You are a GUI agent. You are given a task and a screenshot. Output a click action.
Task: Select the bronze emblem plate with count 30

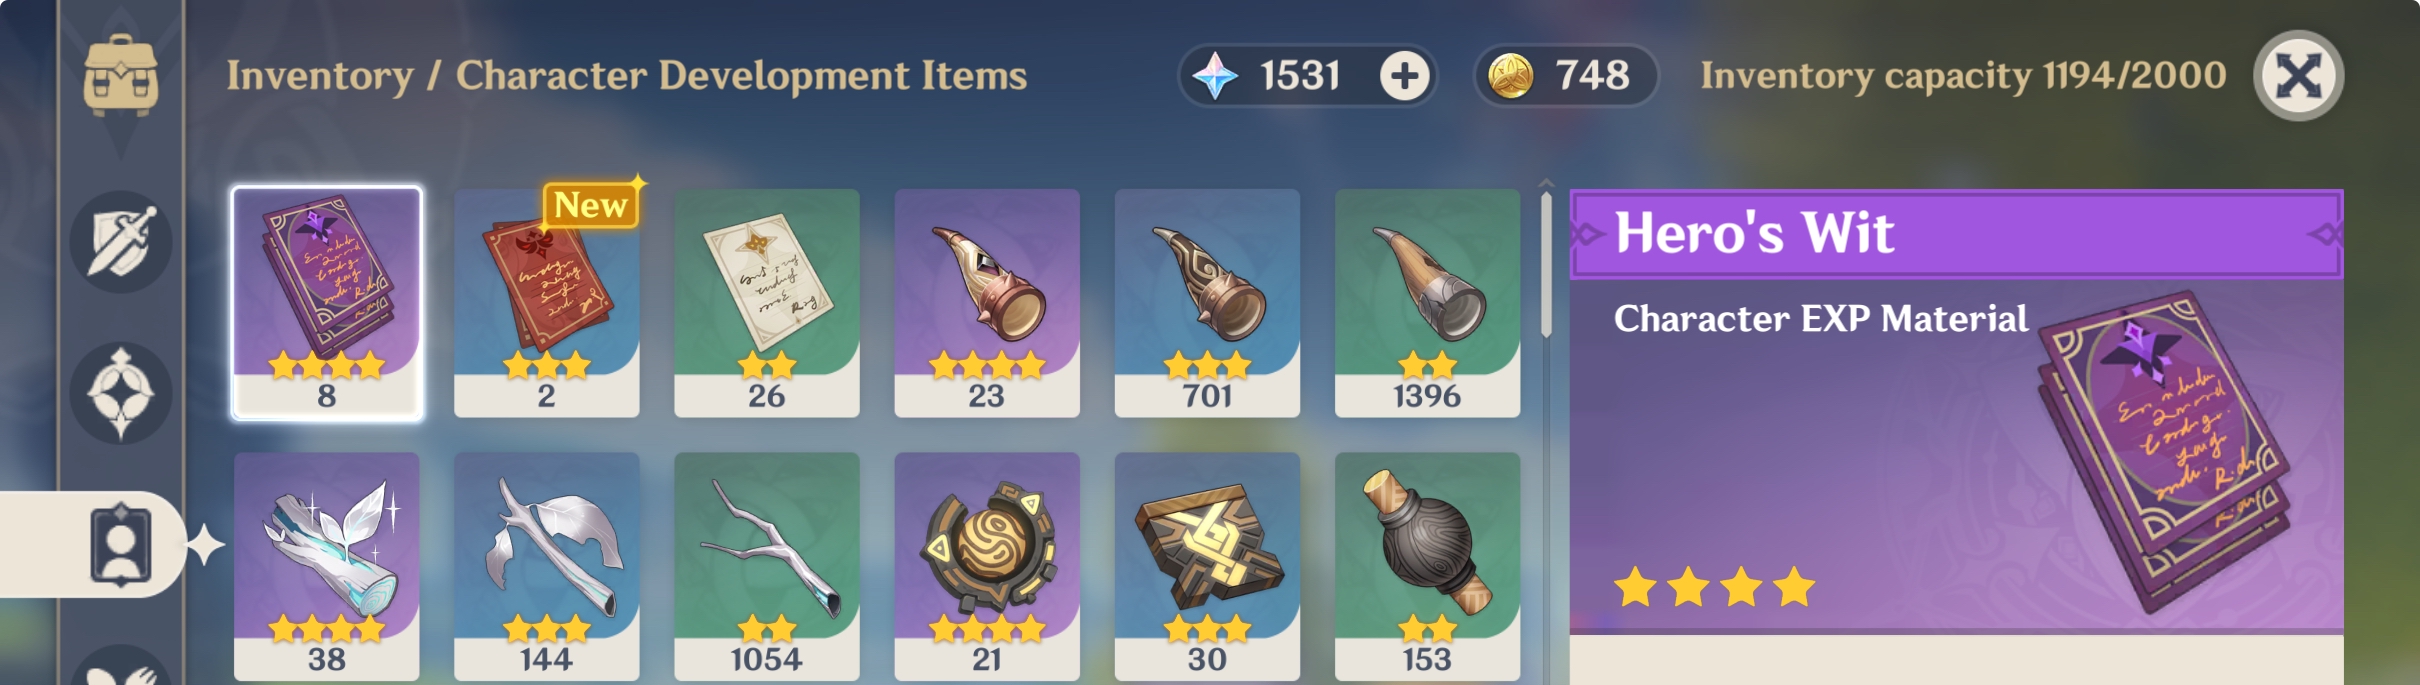pyautogui.click(x=1207, y=567)
